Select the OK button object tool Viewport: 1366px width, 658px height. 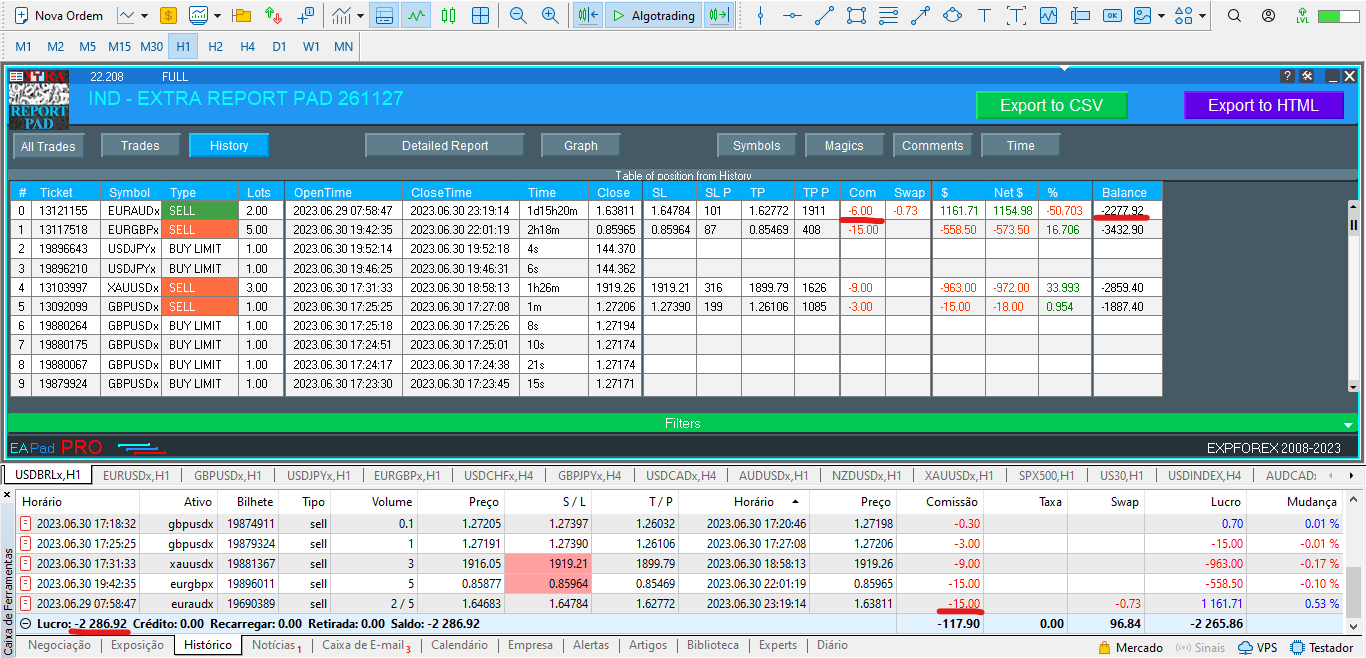point(1112,16)
